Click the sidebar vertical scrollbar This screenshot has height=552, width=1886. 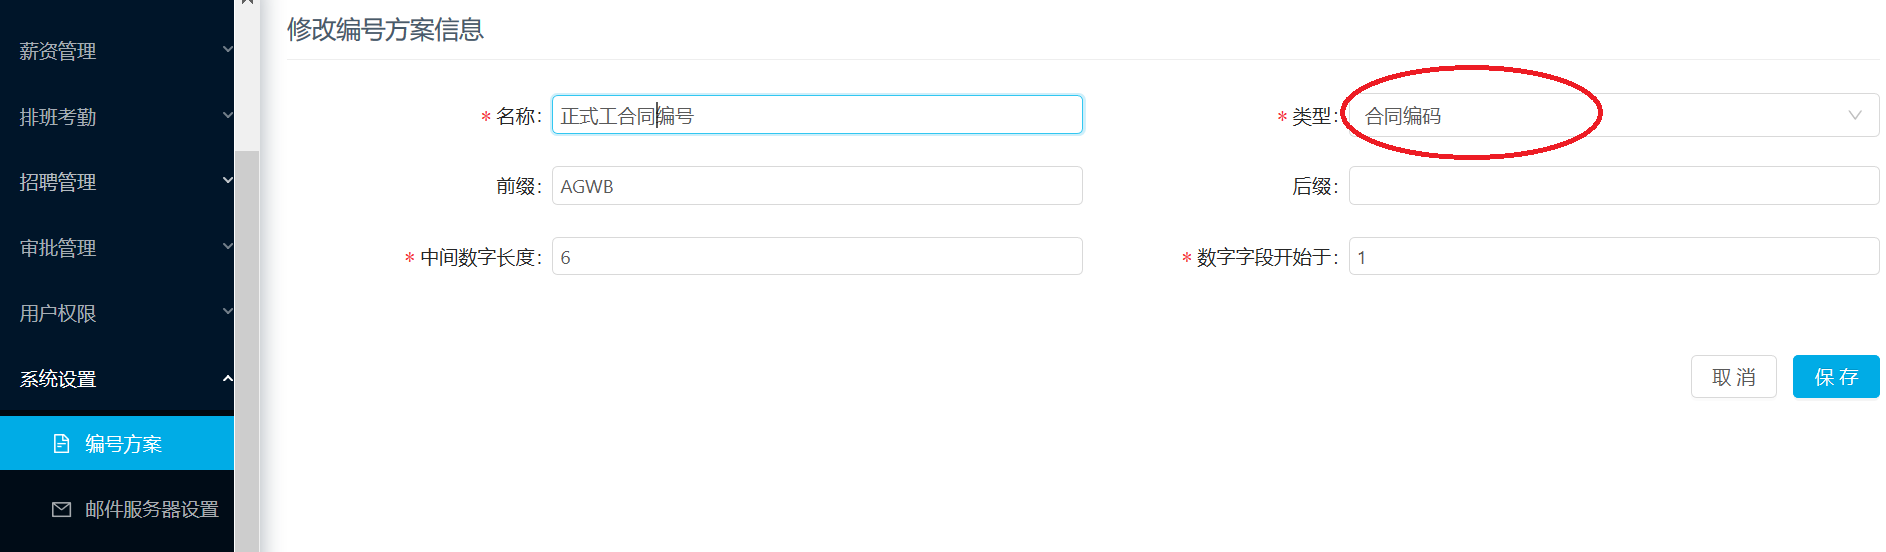(247, 350)
